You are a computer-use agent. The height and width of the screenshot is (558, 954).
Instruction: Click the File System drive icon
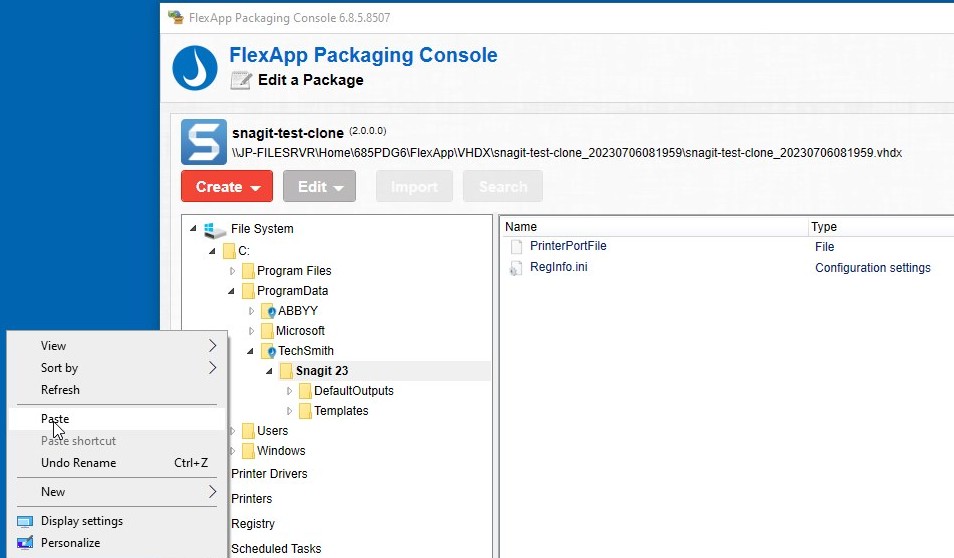tap(215, 229)
